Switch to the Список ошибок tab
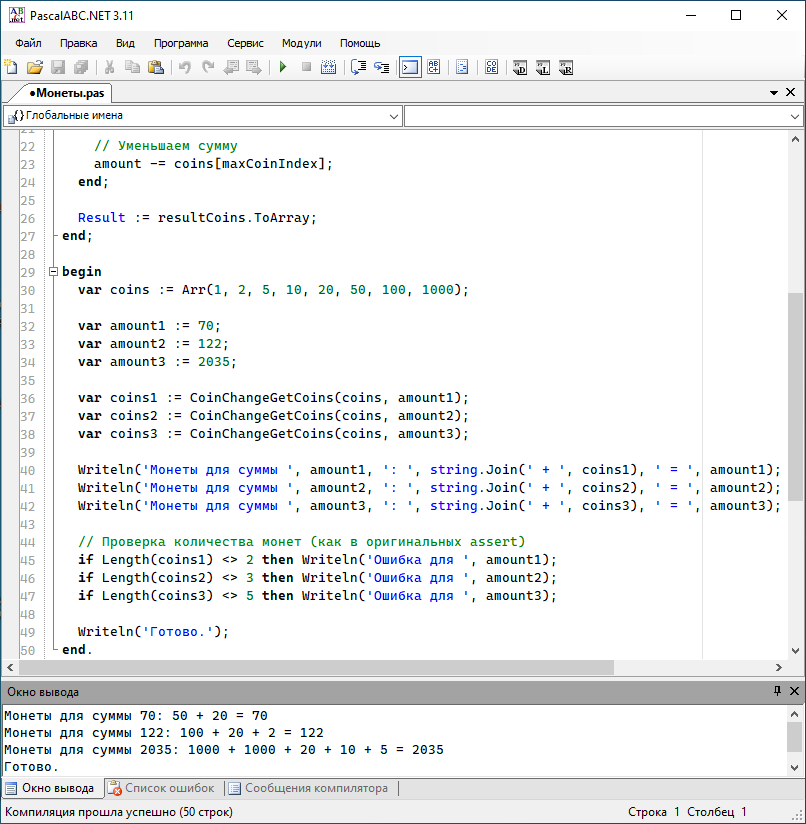The width and height of the screenshot is (806, 824). point(161,788)
